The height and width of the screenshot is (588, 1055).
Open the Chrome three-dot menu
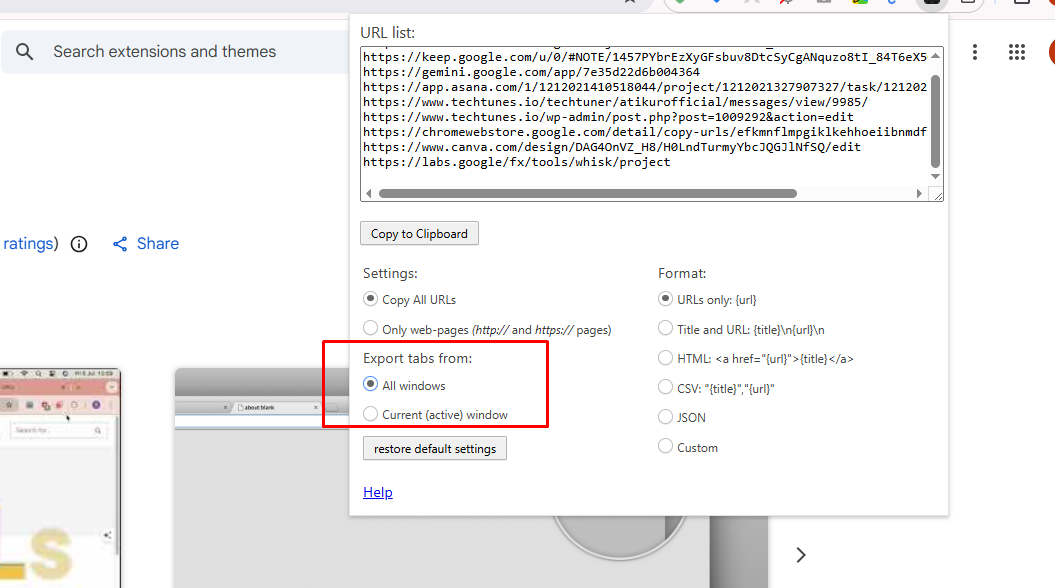(975, 52)
